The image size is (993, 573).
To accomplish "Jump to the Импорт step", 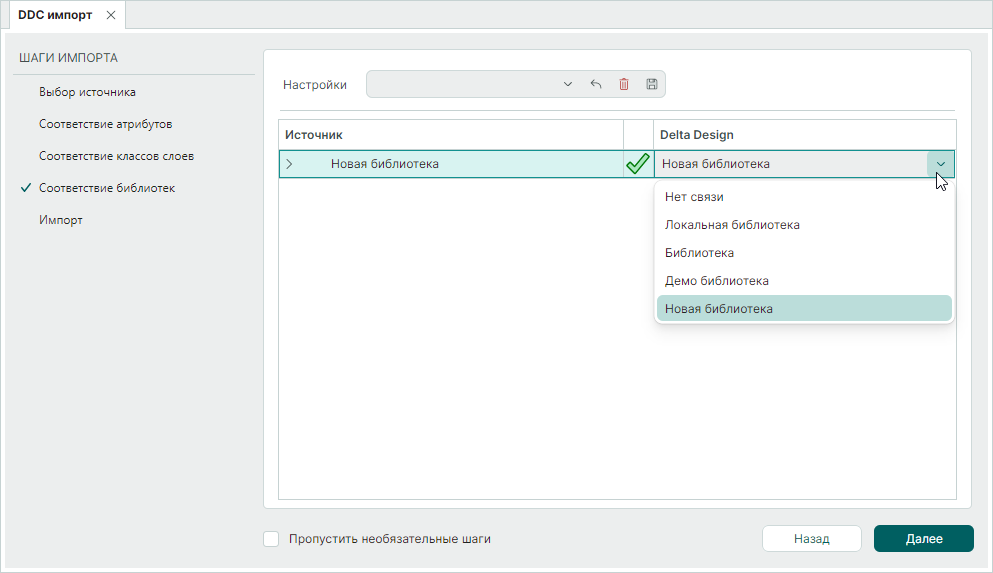I will coord(61,220).
